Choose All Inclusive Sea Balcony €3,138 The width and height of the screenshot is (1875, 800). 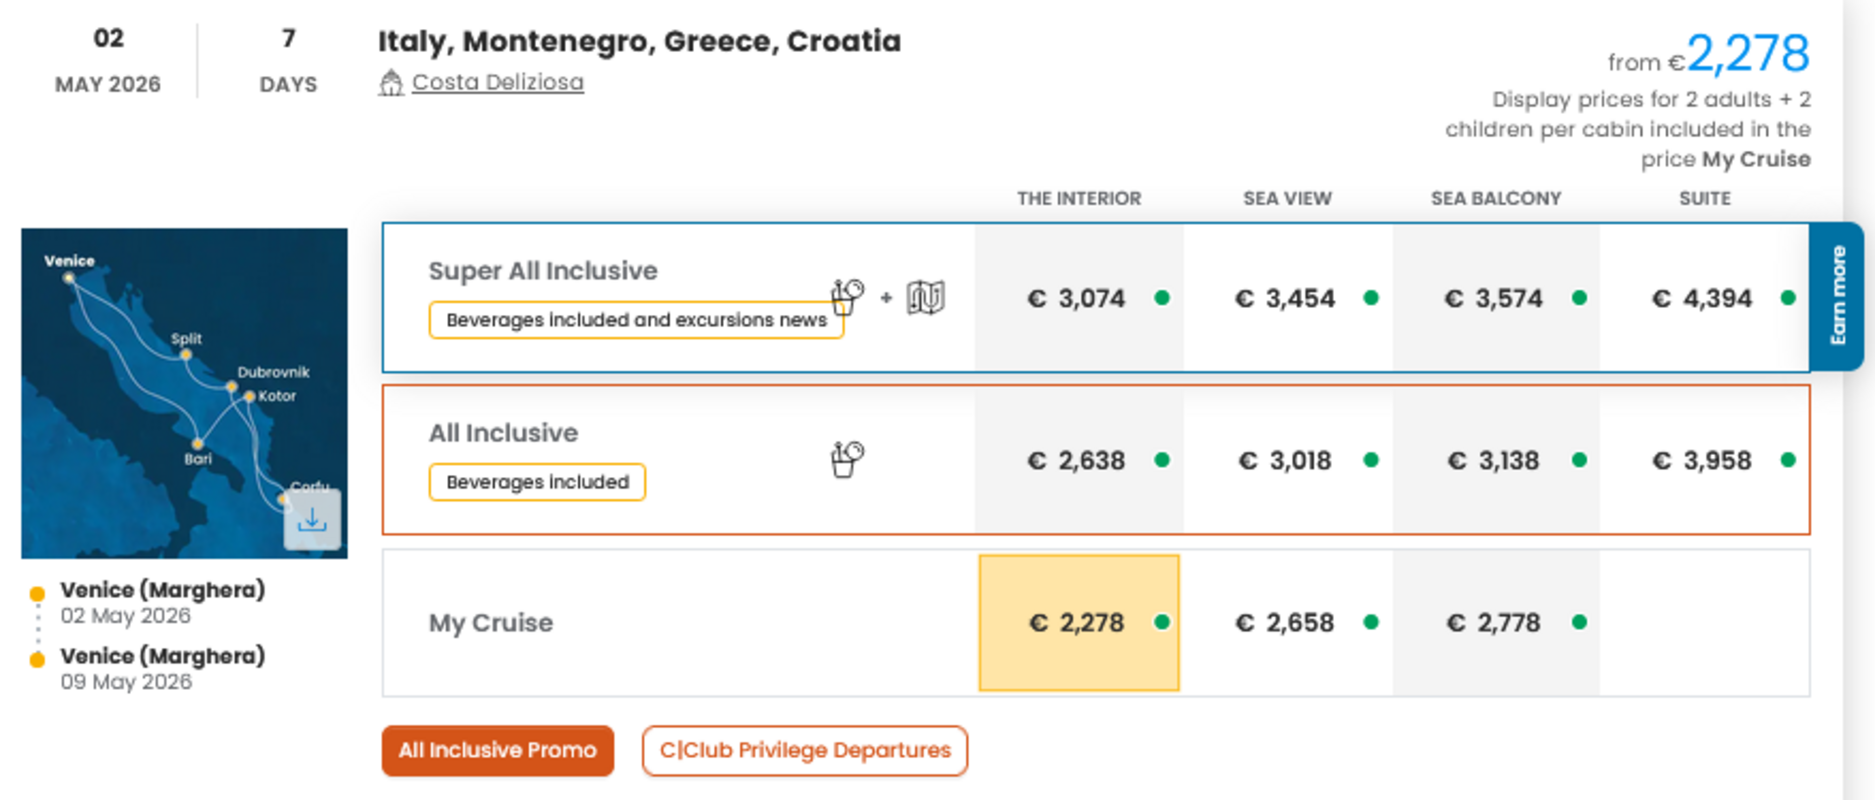(1494, 460)
